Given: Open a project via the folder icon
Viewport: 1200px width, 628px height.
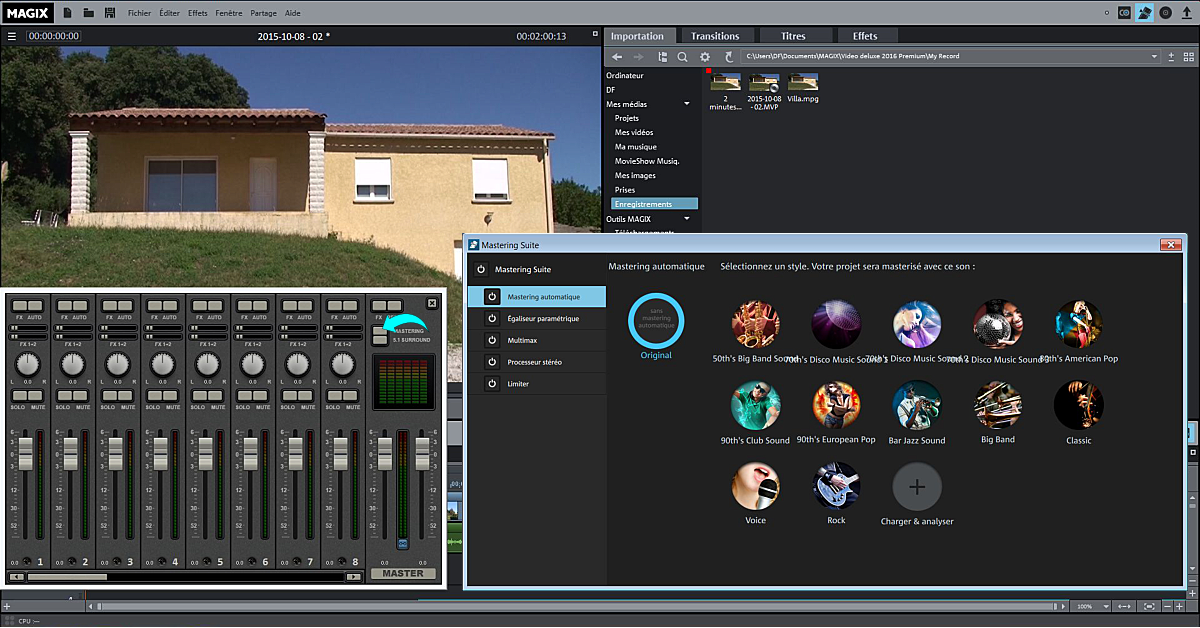Looking at the screenshot, I should click(89, 13).
